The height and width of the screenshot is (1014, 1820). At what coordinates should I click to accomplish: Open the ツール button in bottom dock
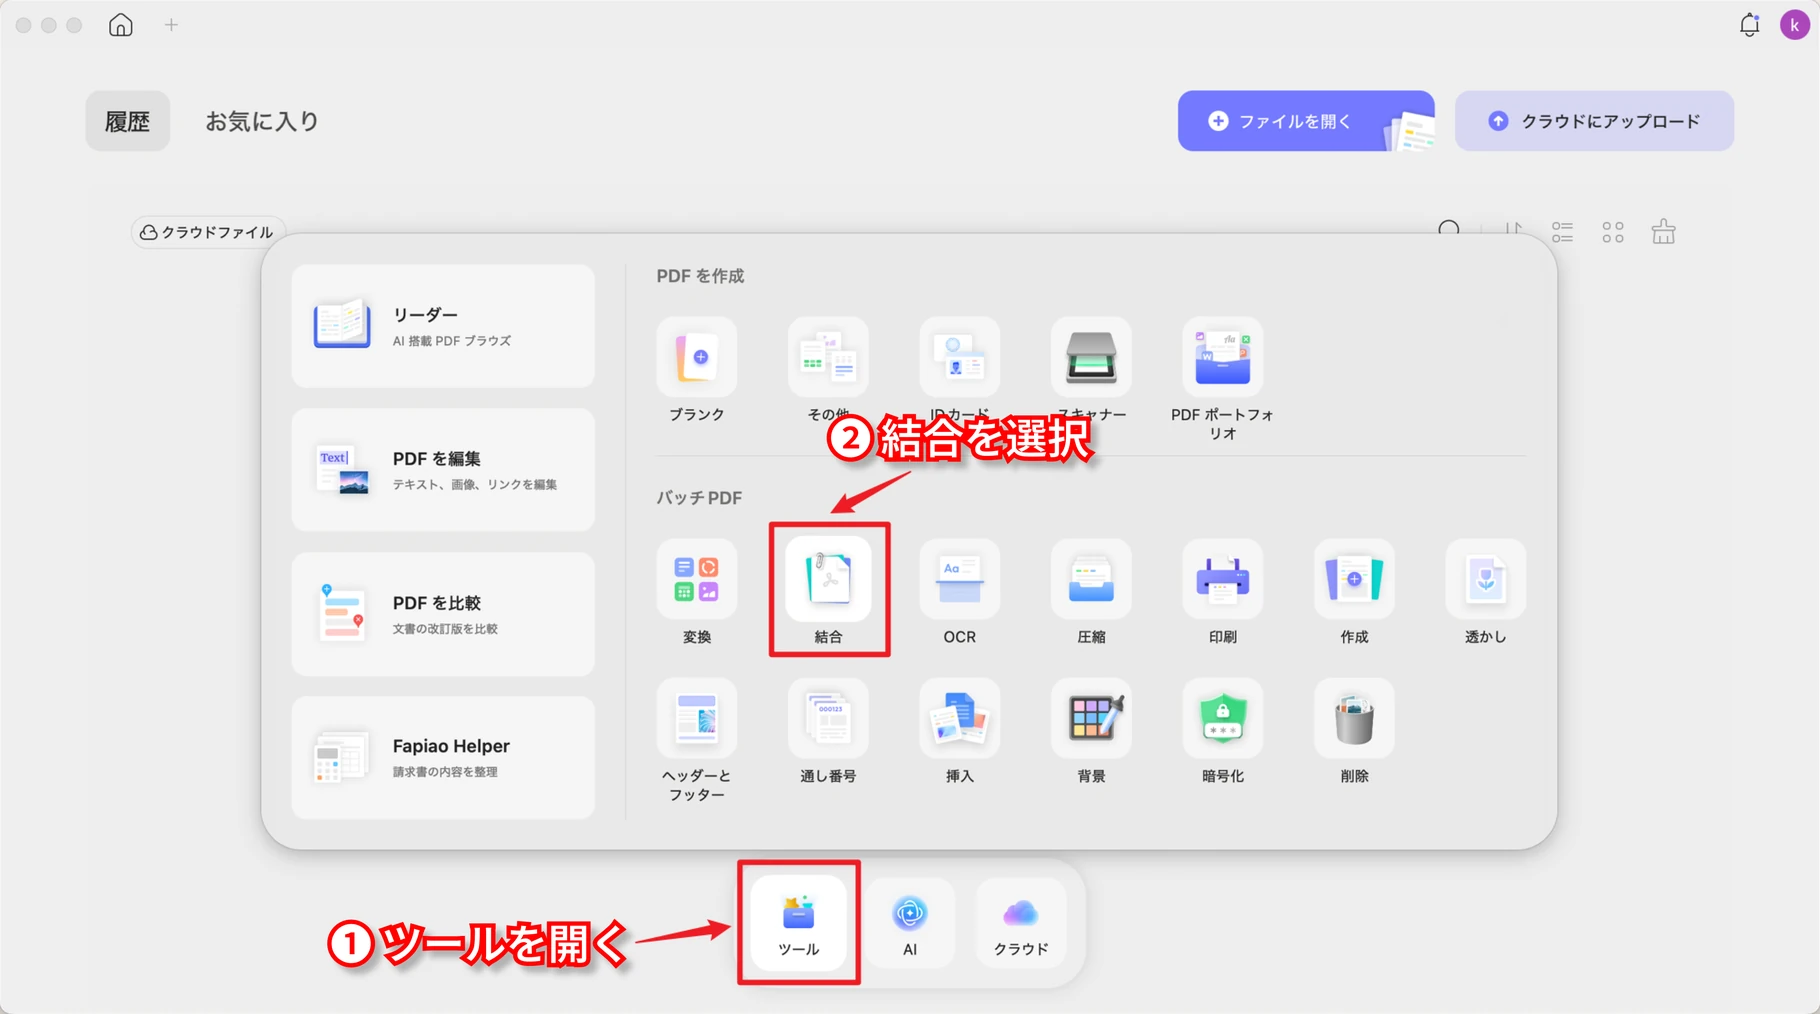click(x=799, y=922)
